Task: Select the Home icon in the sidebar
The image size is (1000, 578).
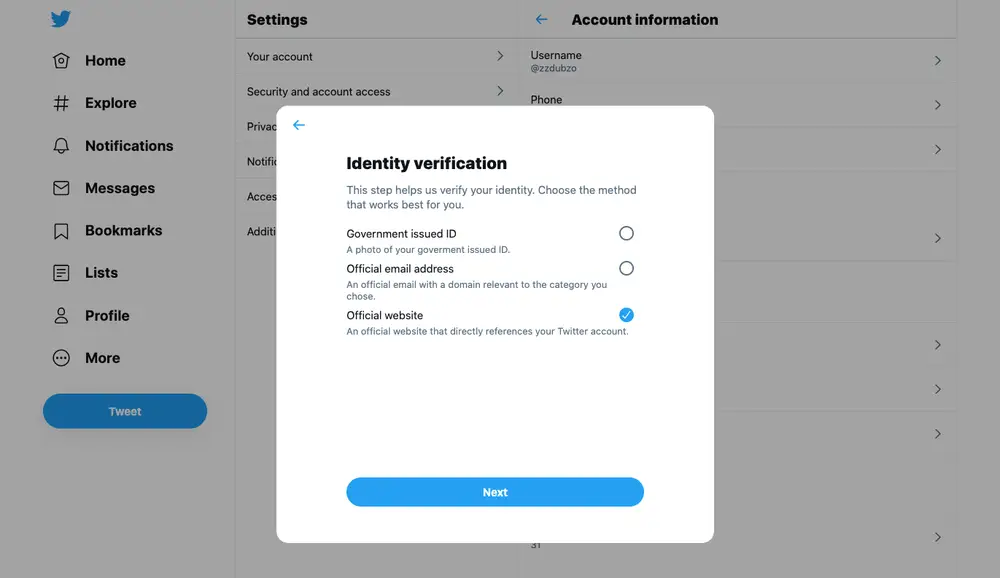Action: click(x=62, y=60)
